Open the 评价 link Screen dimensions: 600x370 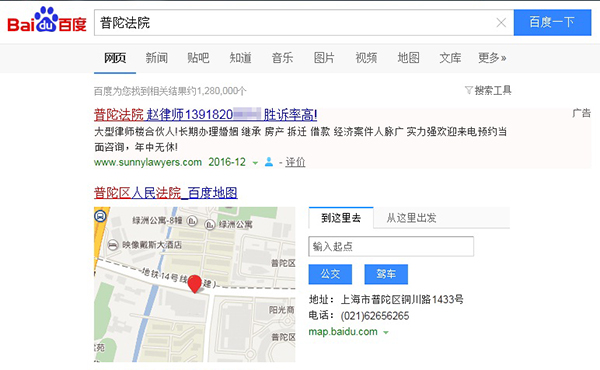[295, 162]
